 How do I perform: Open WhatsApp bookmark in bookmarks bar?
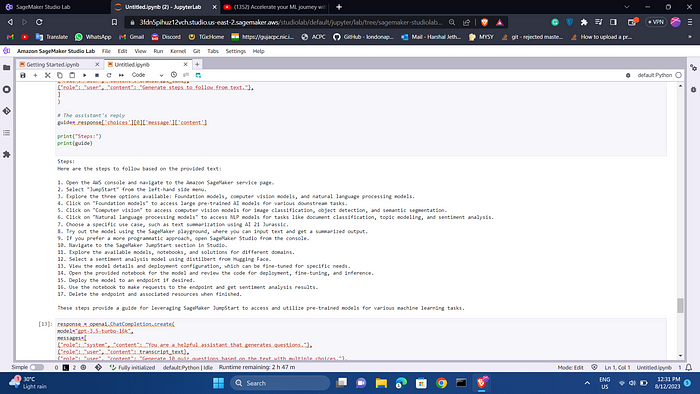pos(93,37)
